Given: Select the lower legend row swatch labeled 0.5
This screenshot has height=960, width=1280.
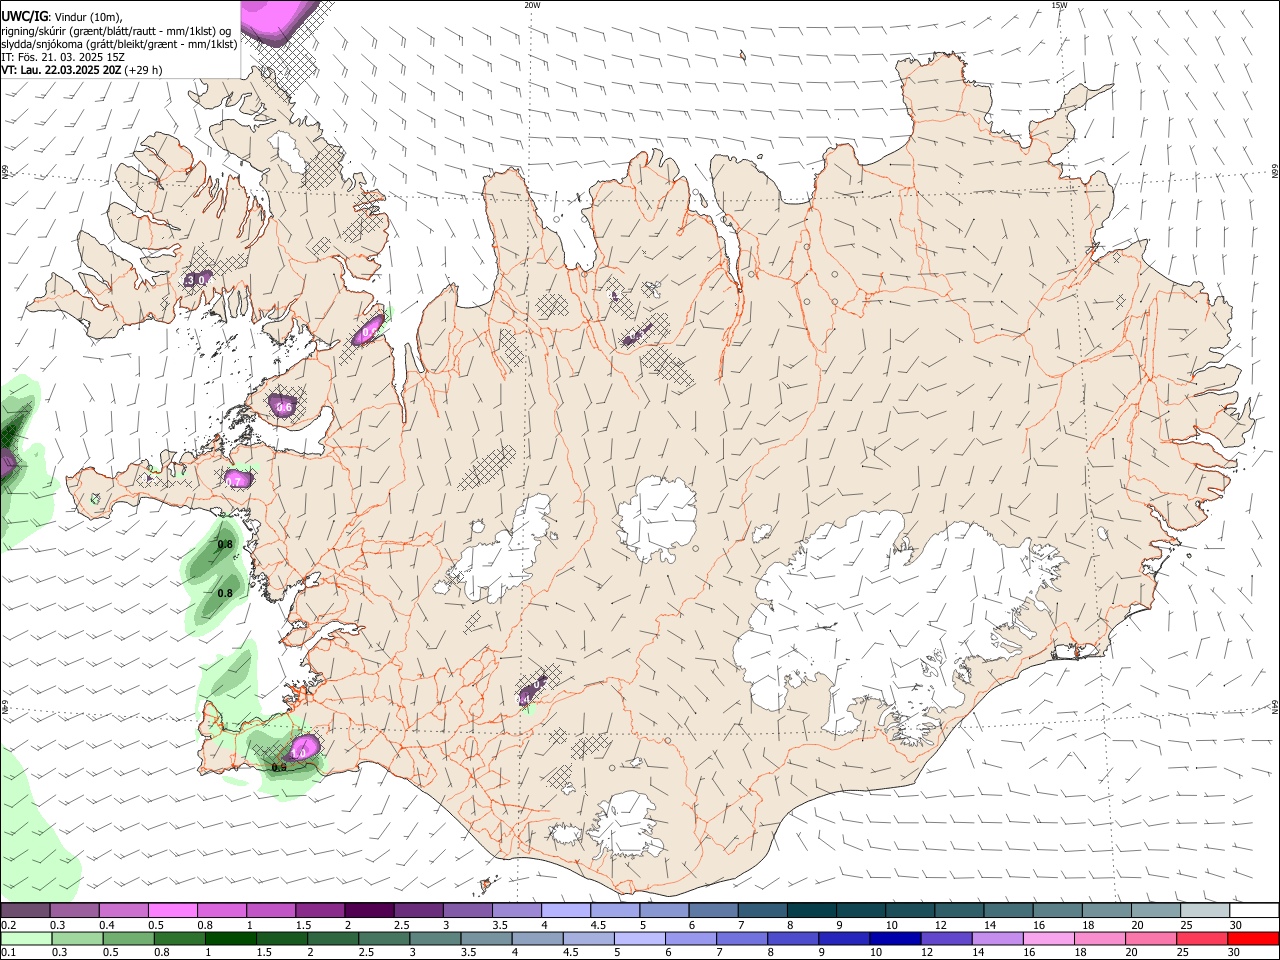Looking at the screenshot, I should (128, 939).
